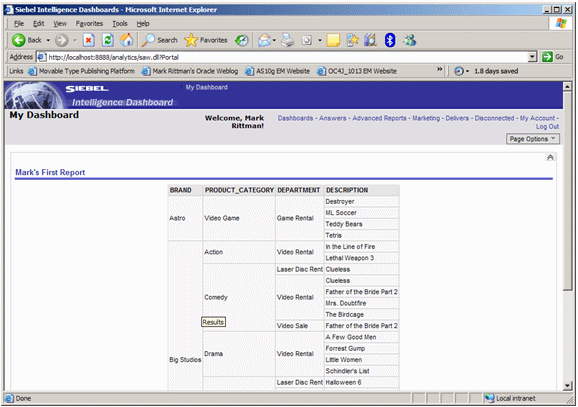The image size is (578, 407).
Task: Expand the Links bar overflow chevron
Action: pos(439,69)
